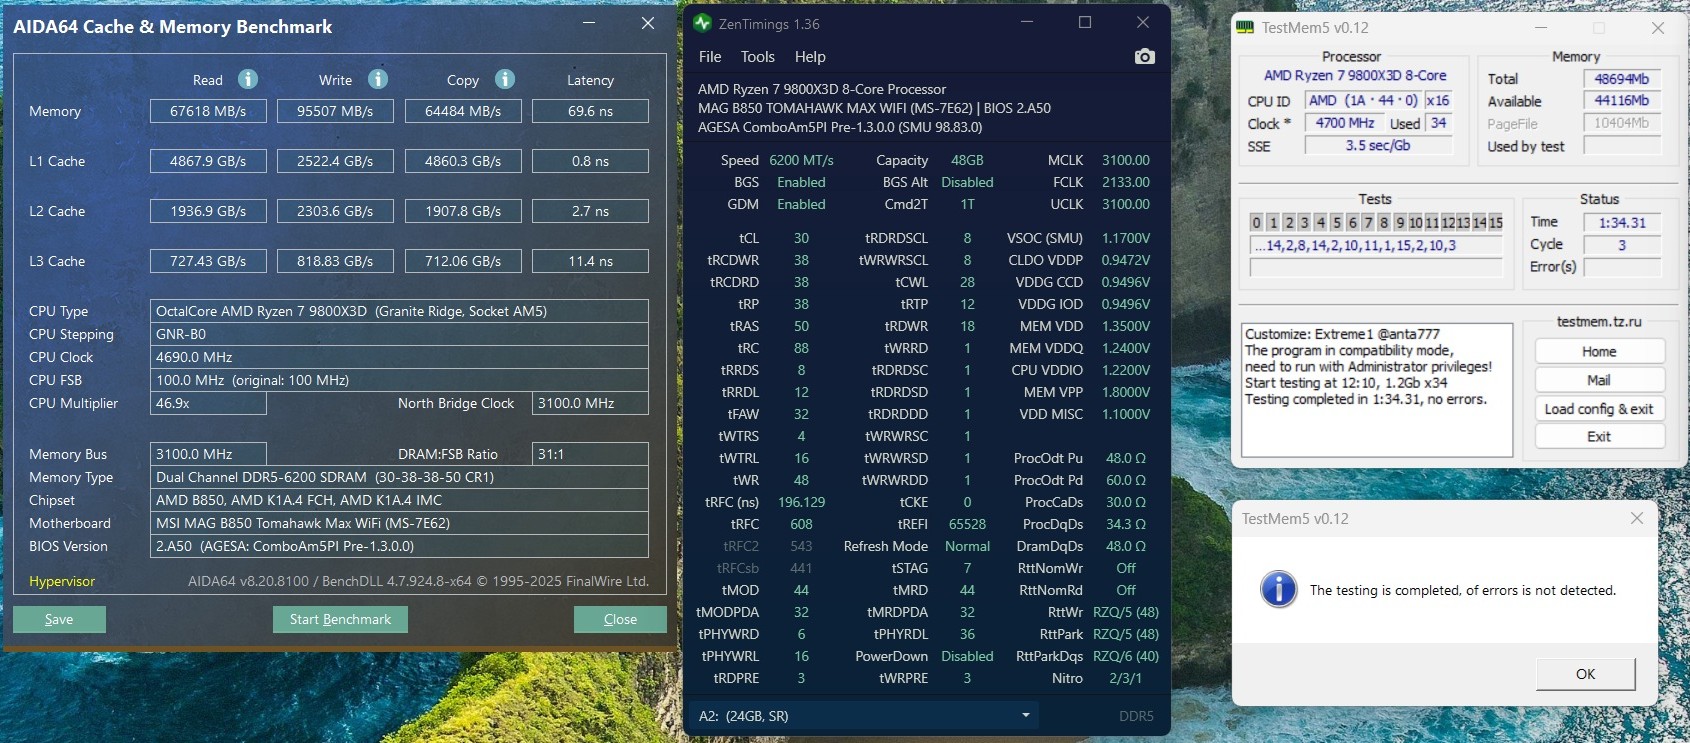Screen dimensions: 1690x743
Task: Open the File menu in ZenTimings
Action: coord(710,57)
